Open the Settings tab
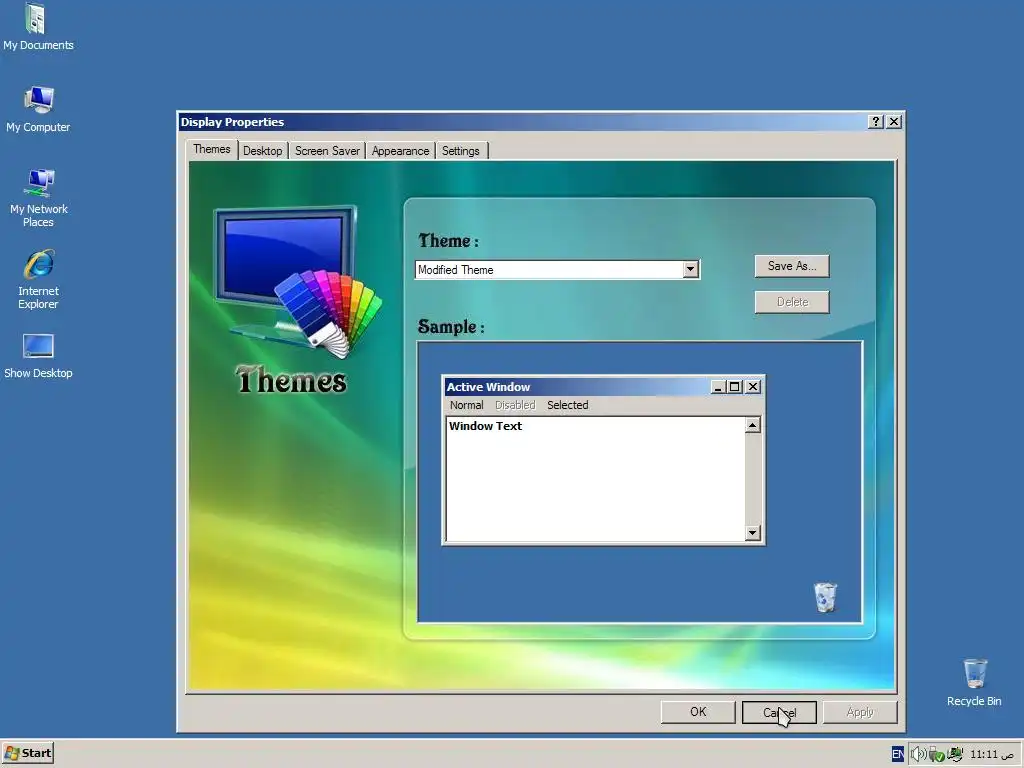This screenshot has height=768, width=1024. tap(460, 151)
